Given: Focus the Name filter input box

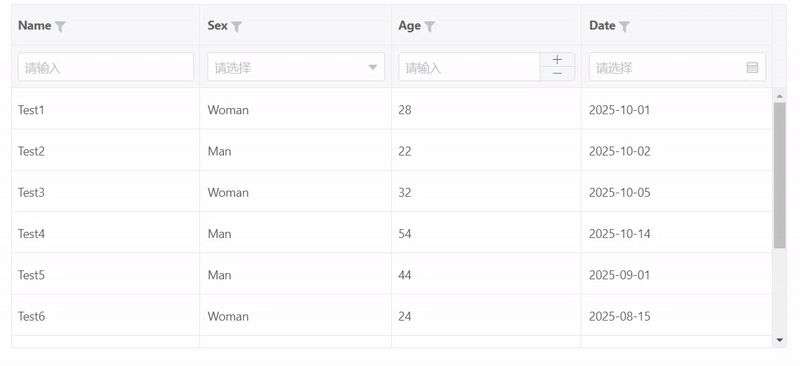Looking at the screenshot, I should [106, 67].
